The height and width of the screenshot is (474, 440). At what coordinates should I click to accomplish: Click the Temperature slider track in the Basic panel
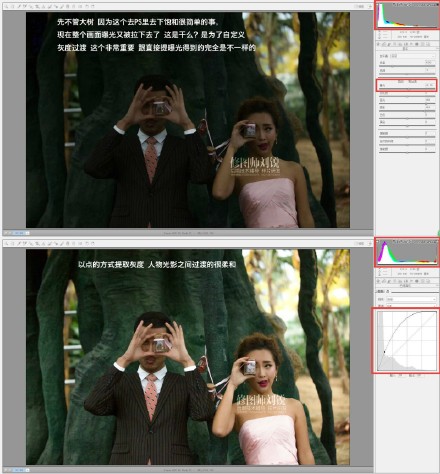coord(407,66)
